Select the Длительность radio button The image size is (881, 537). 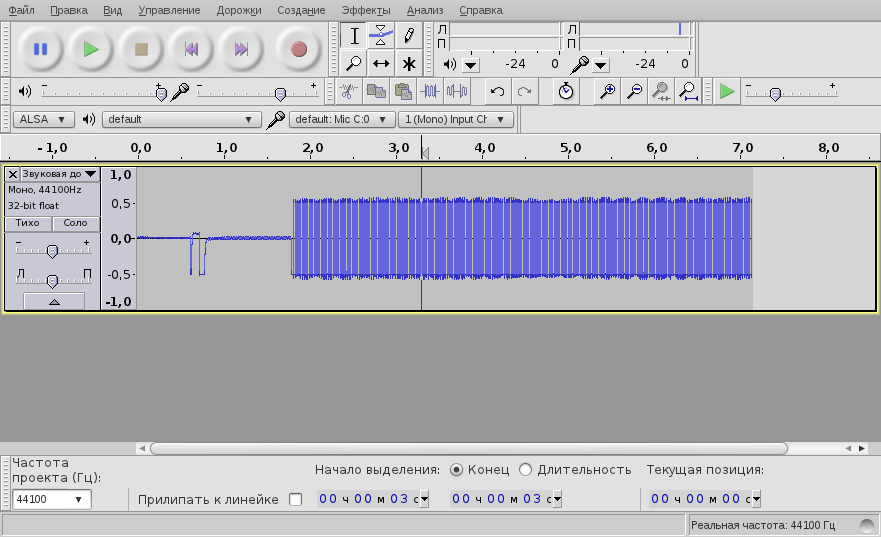pyautogui.click(x=525, y=470)
